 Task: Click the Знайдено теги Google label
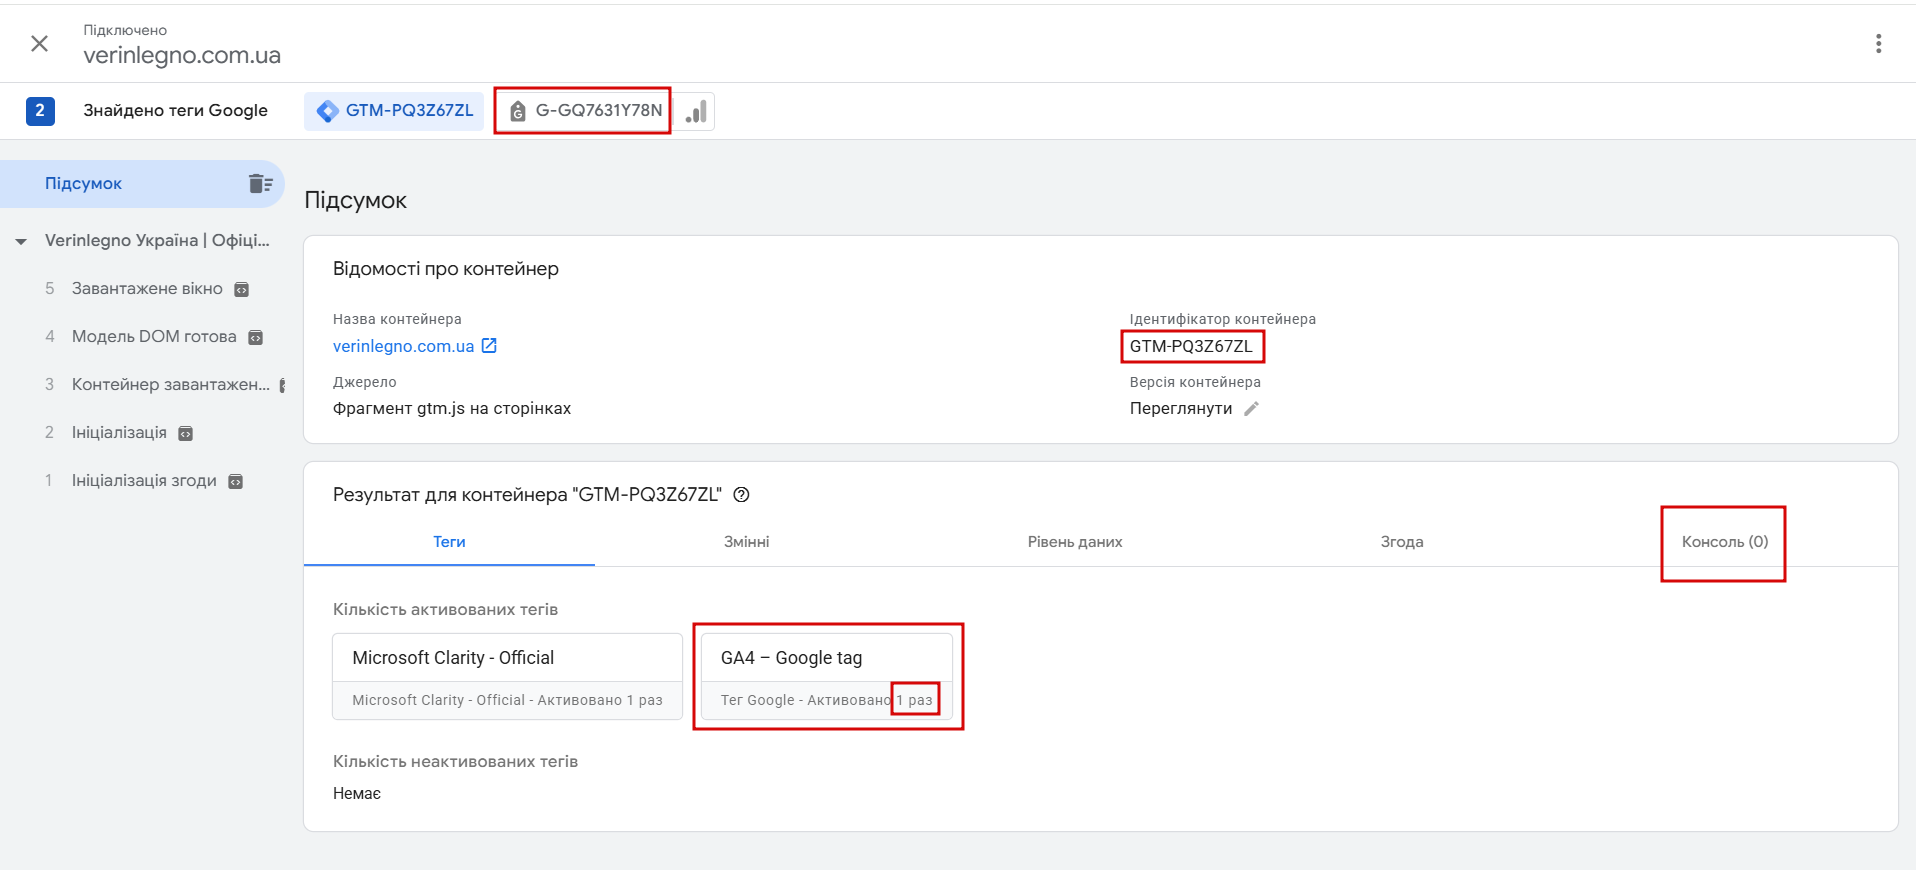pos(175,111)
